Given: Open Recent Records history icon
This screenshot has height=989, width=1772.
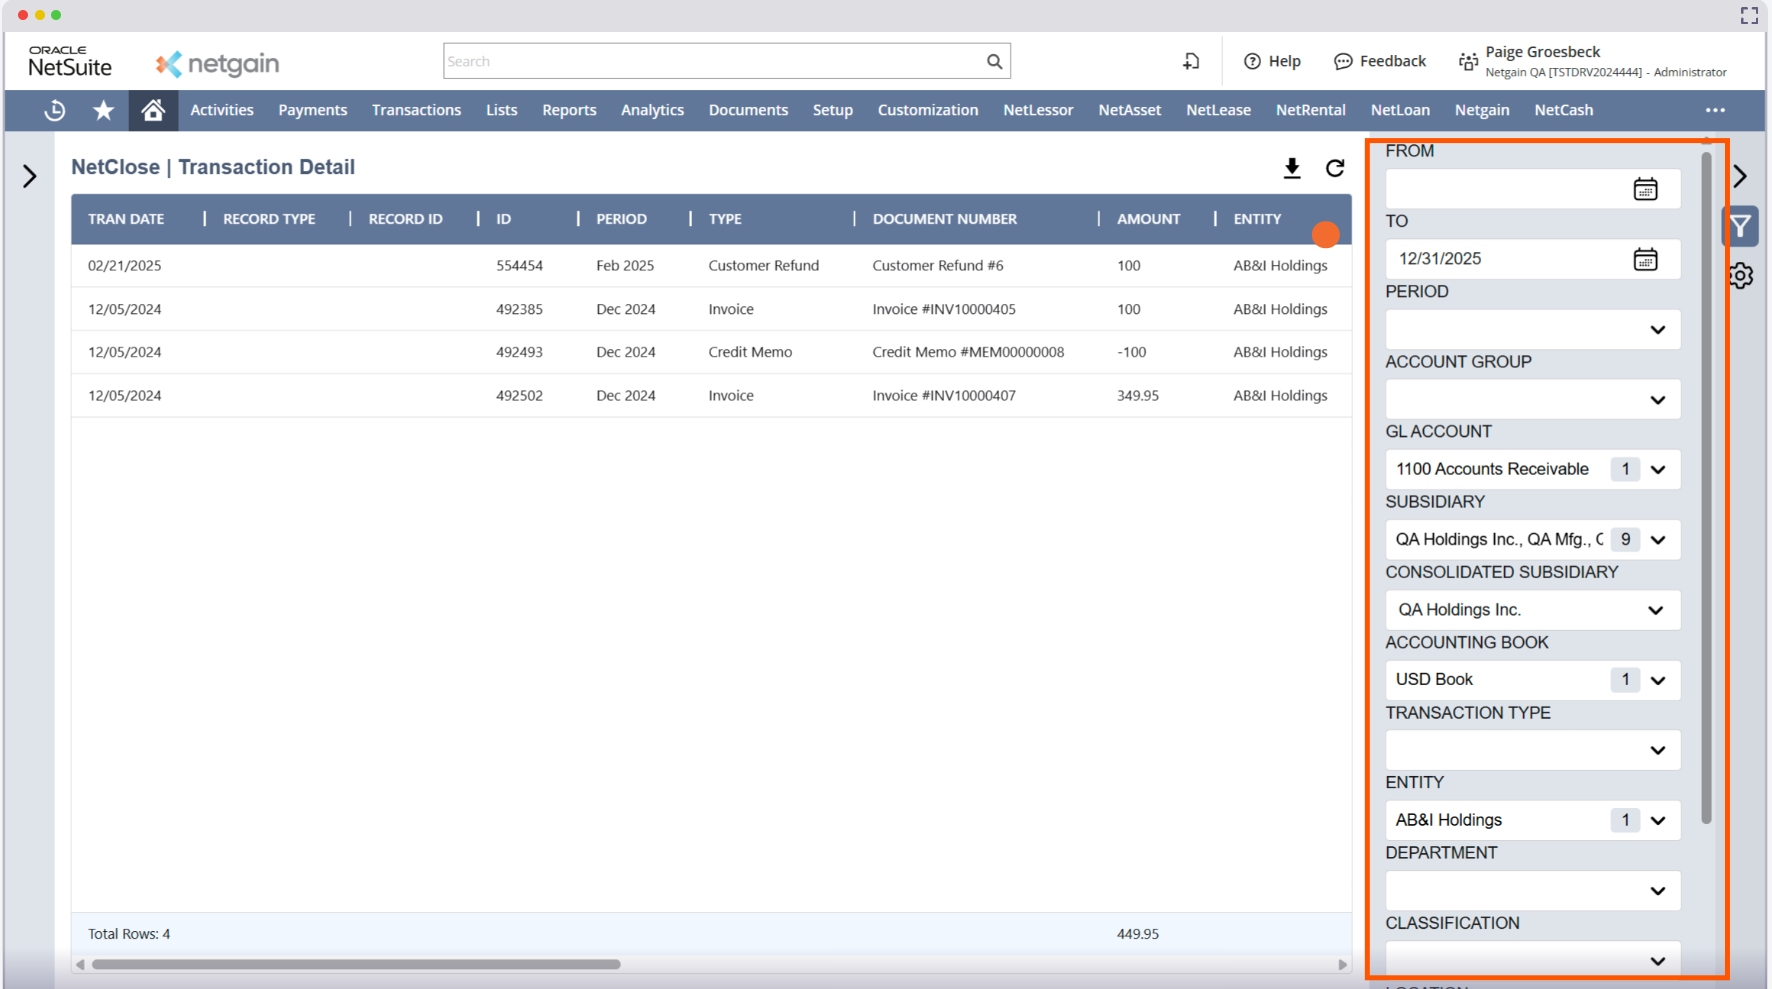Looking at the screenshot, I should click(x=55, y=110).
